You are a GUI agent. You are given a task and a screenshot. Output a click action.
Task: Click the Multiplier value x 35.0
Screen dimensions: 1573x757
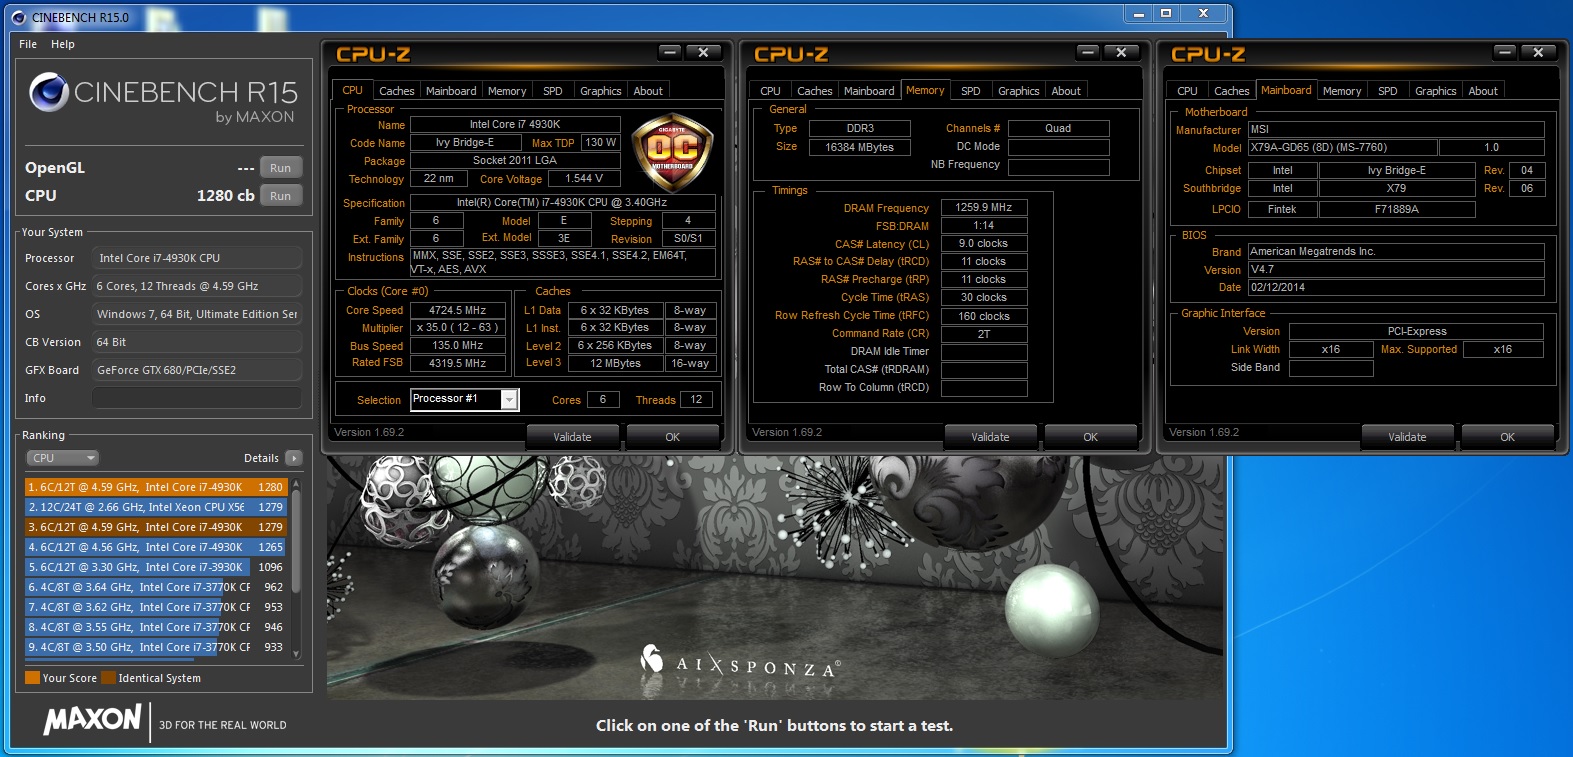458,327
